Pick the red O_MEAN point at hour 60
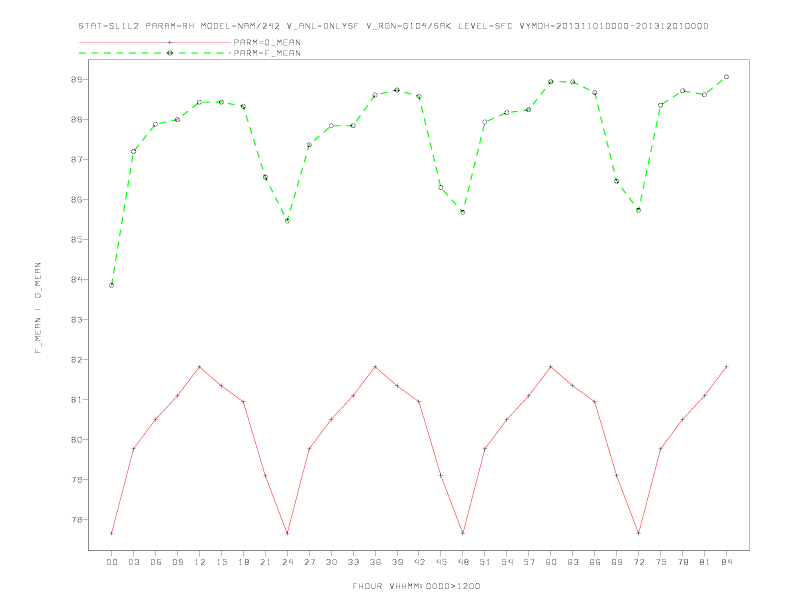 [551, 367]
